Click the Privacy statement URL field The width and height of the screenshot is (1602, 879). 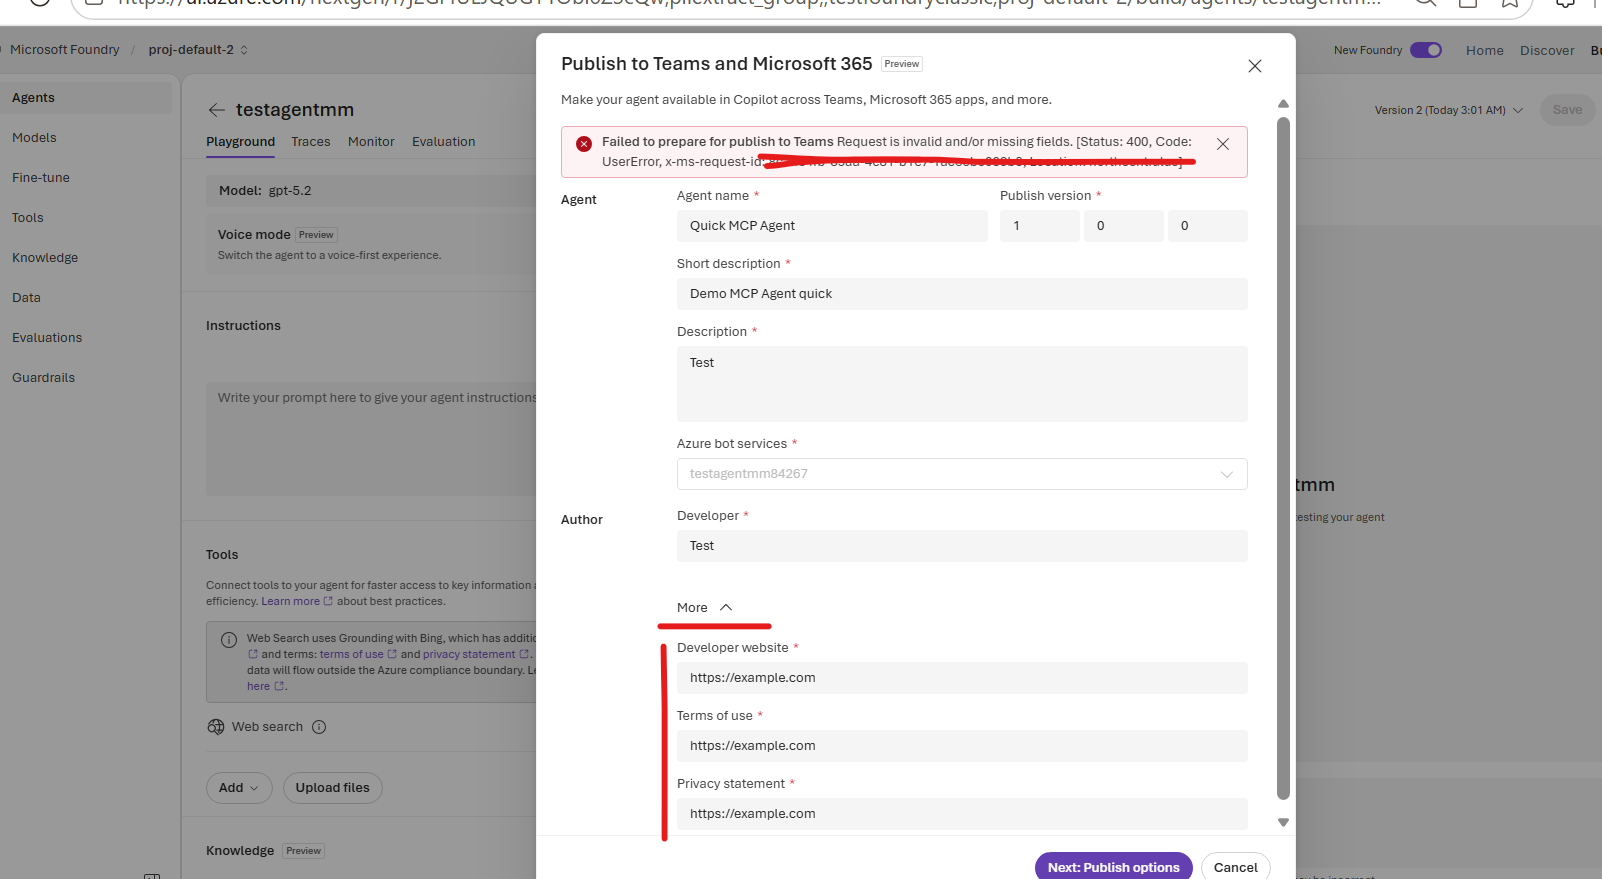[x=962, y=814]
